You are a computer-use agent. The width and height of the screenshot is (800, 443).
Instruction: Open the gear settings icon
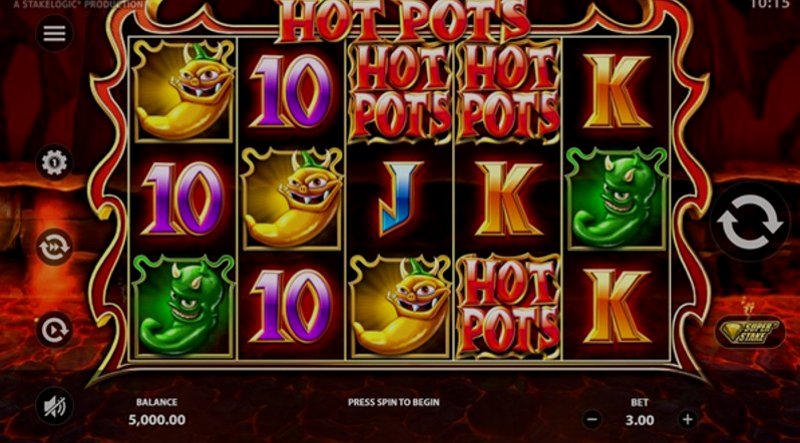click(54, 163)
